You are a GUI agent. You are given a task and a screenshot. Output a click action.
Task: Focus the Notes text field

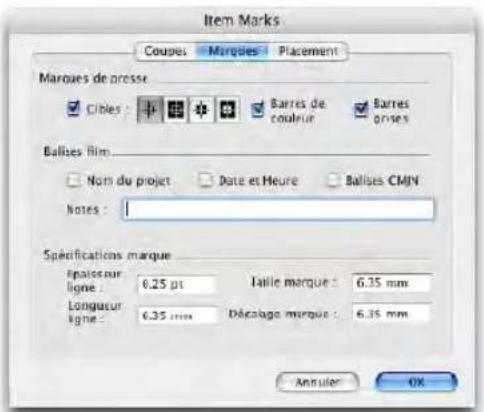click(278, 210)
